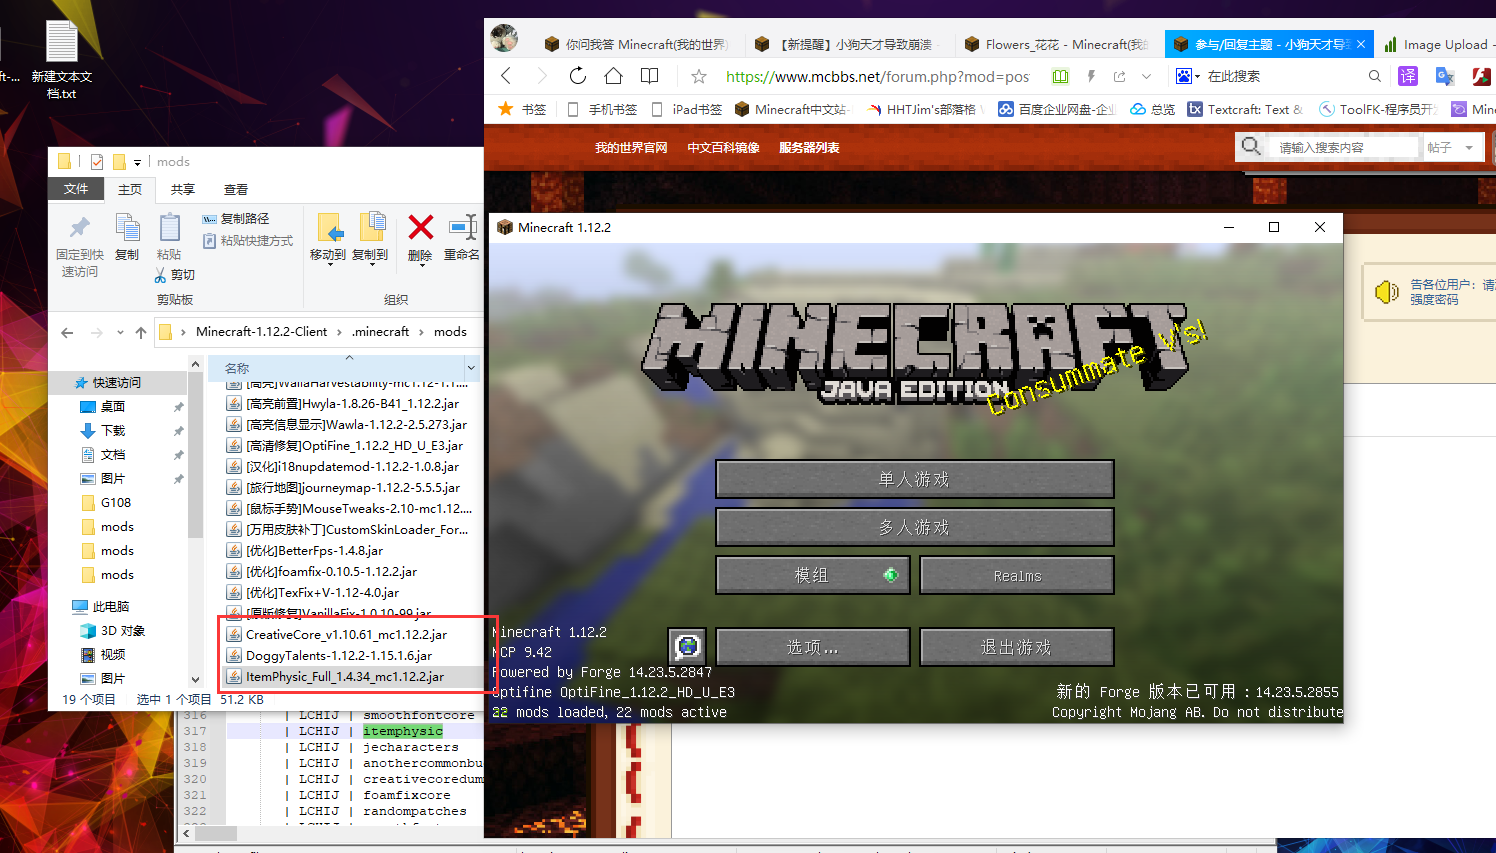Click the user avatar in the browser
The image size is (1496, 853).
click(x=505, y=39)
